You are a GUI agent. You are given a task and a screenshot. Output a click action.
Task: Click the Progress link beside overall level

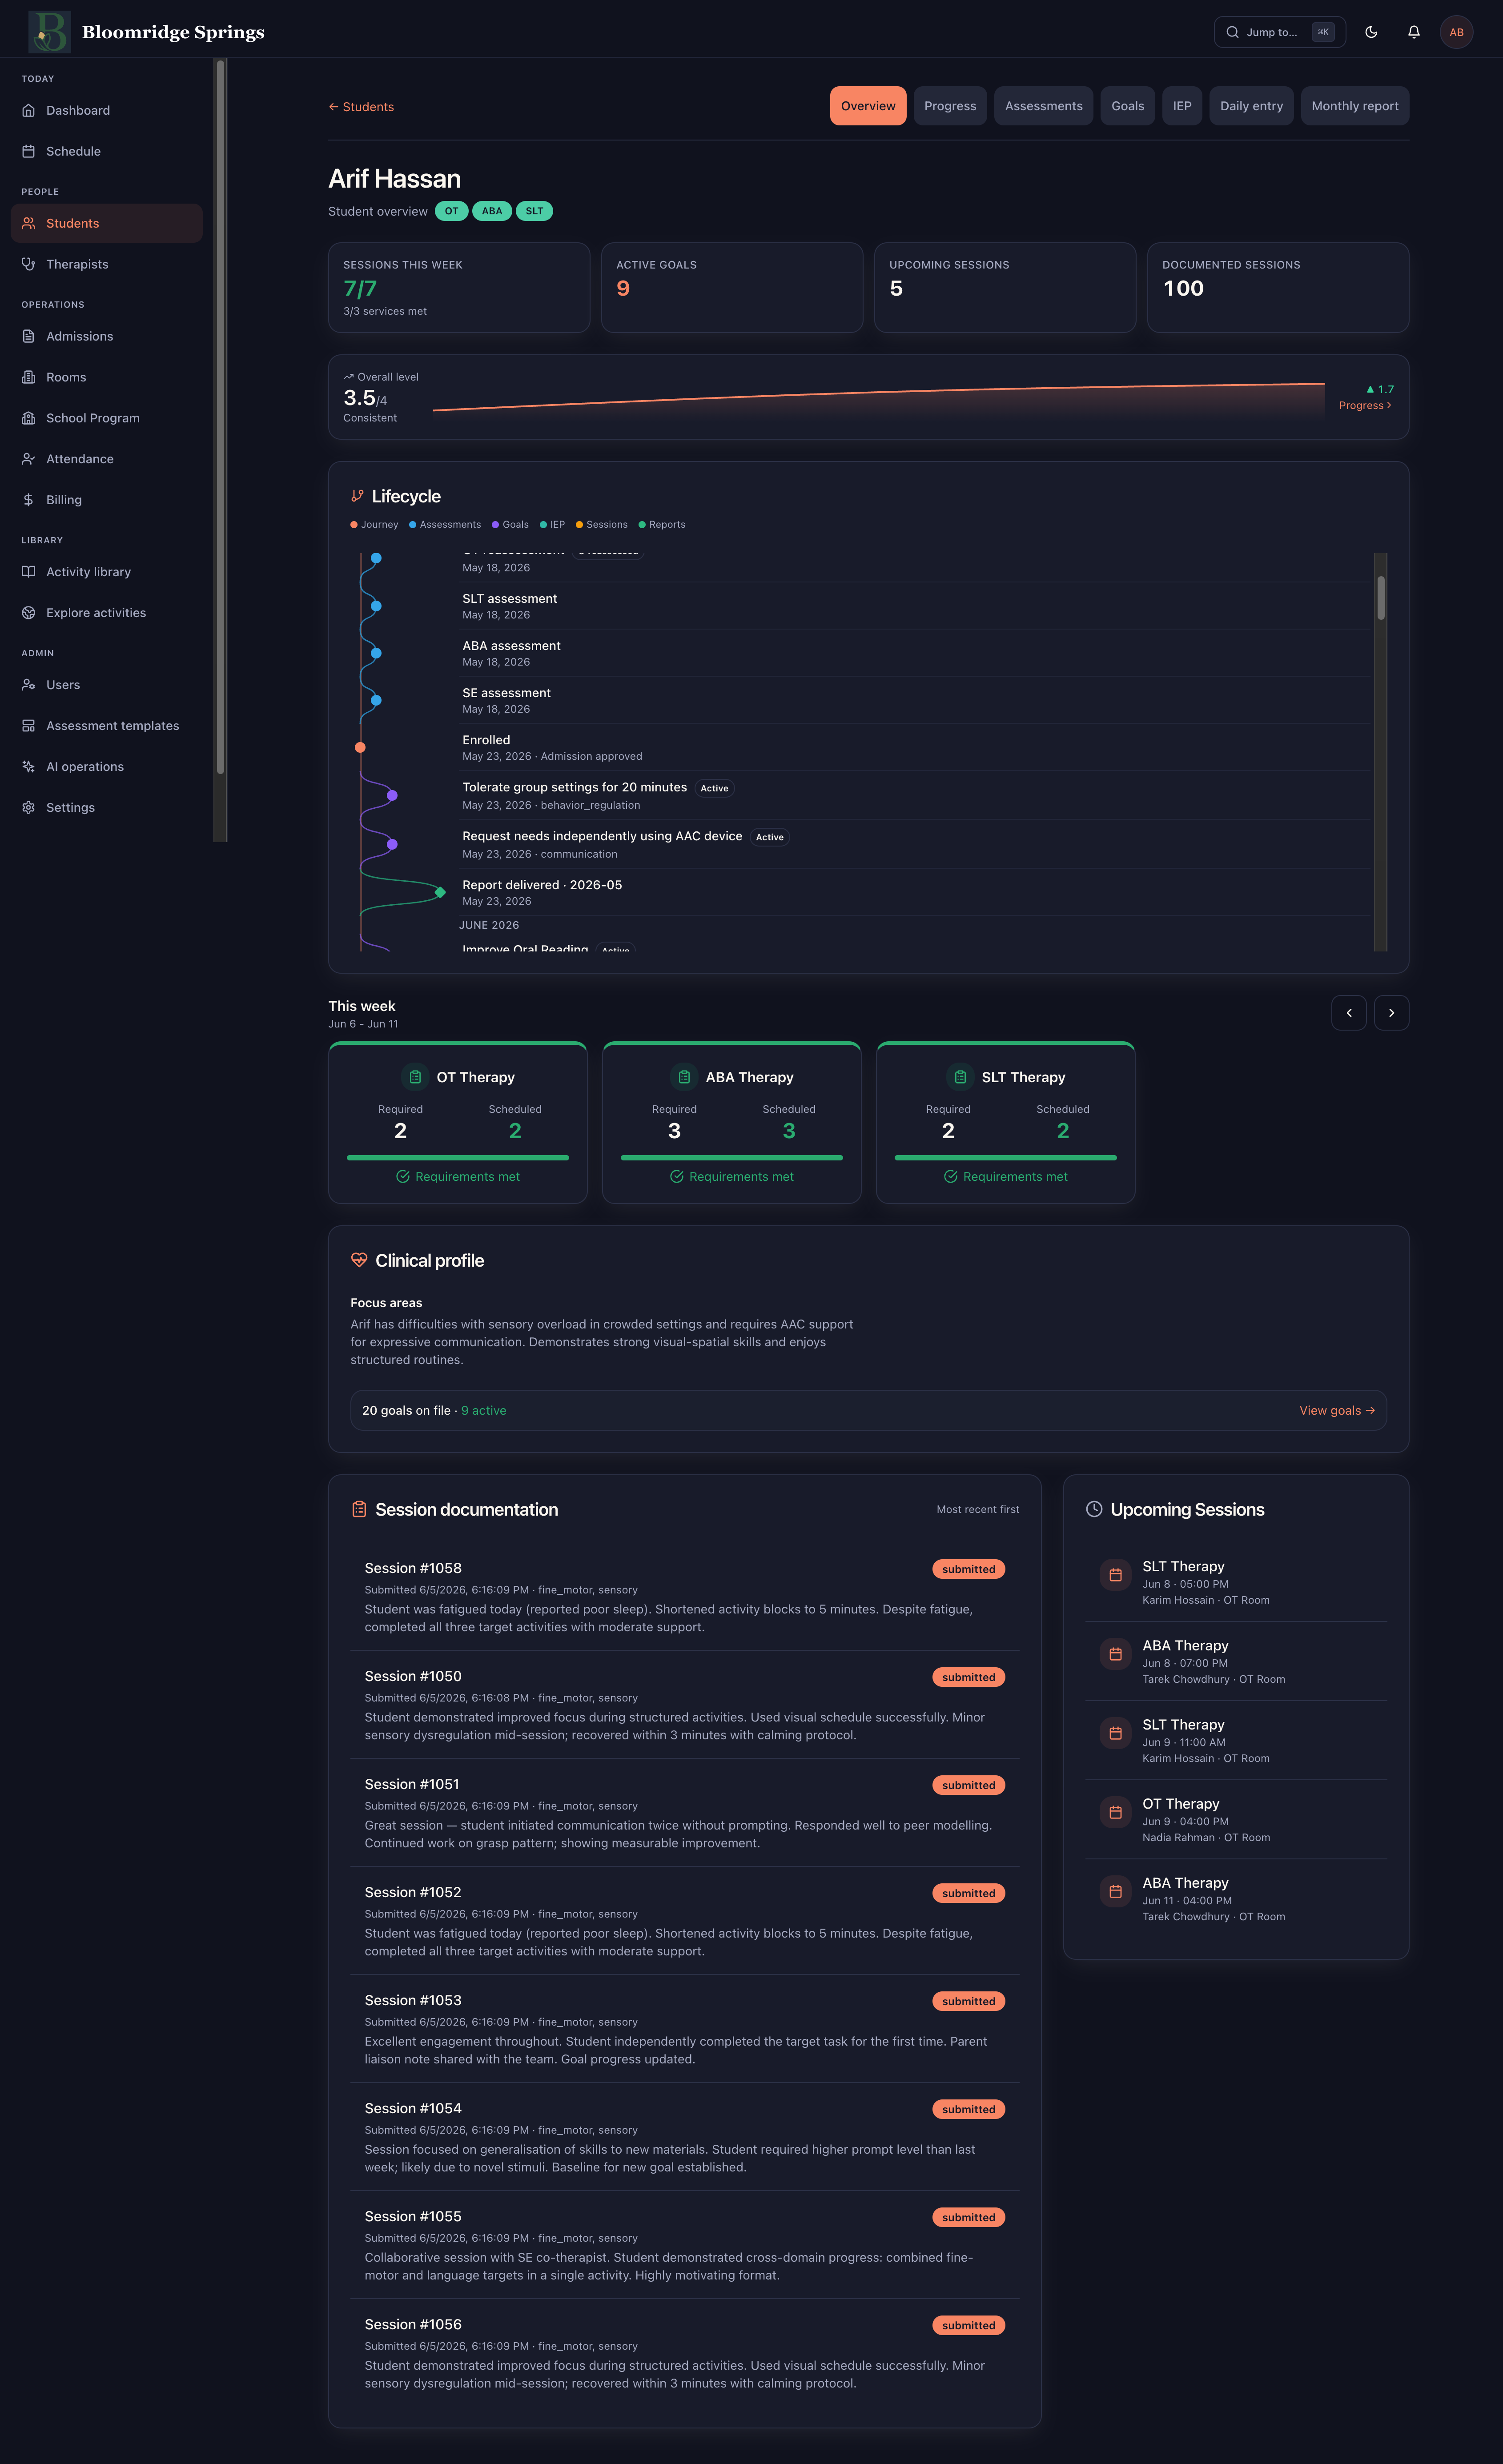[x=1365, y=405]
